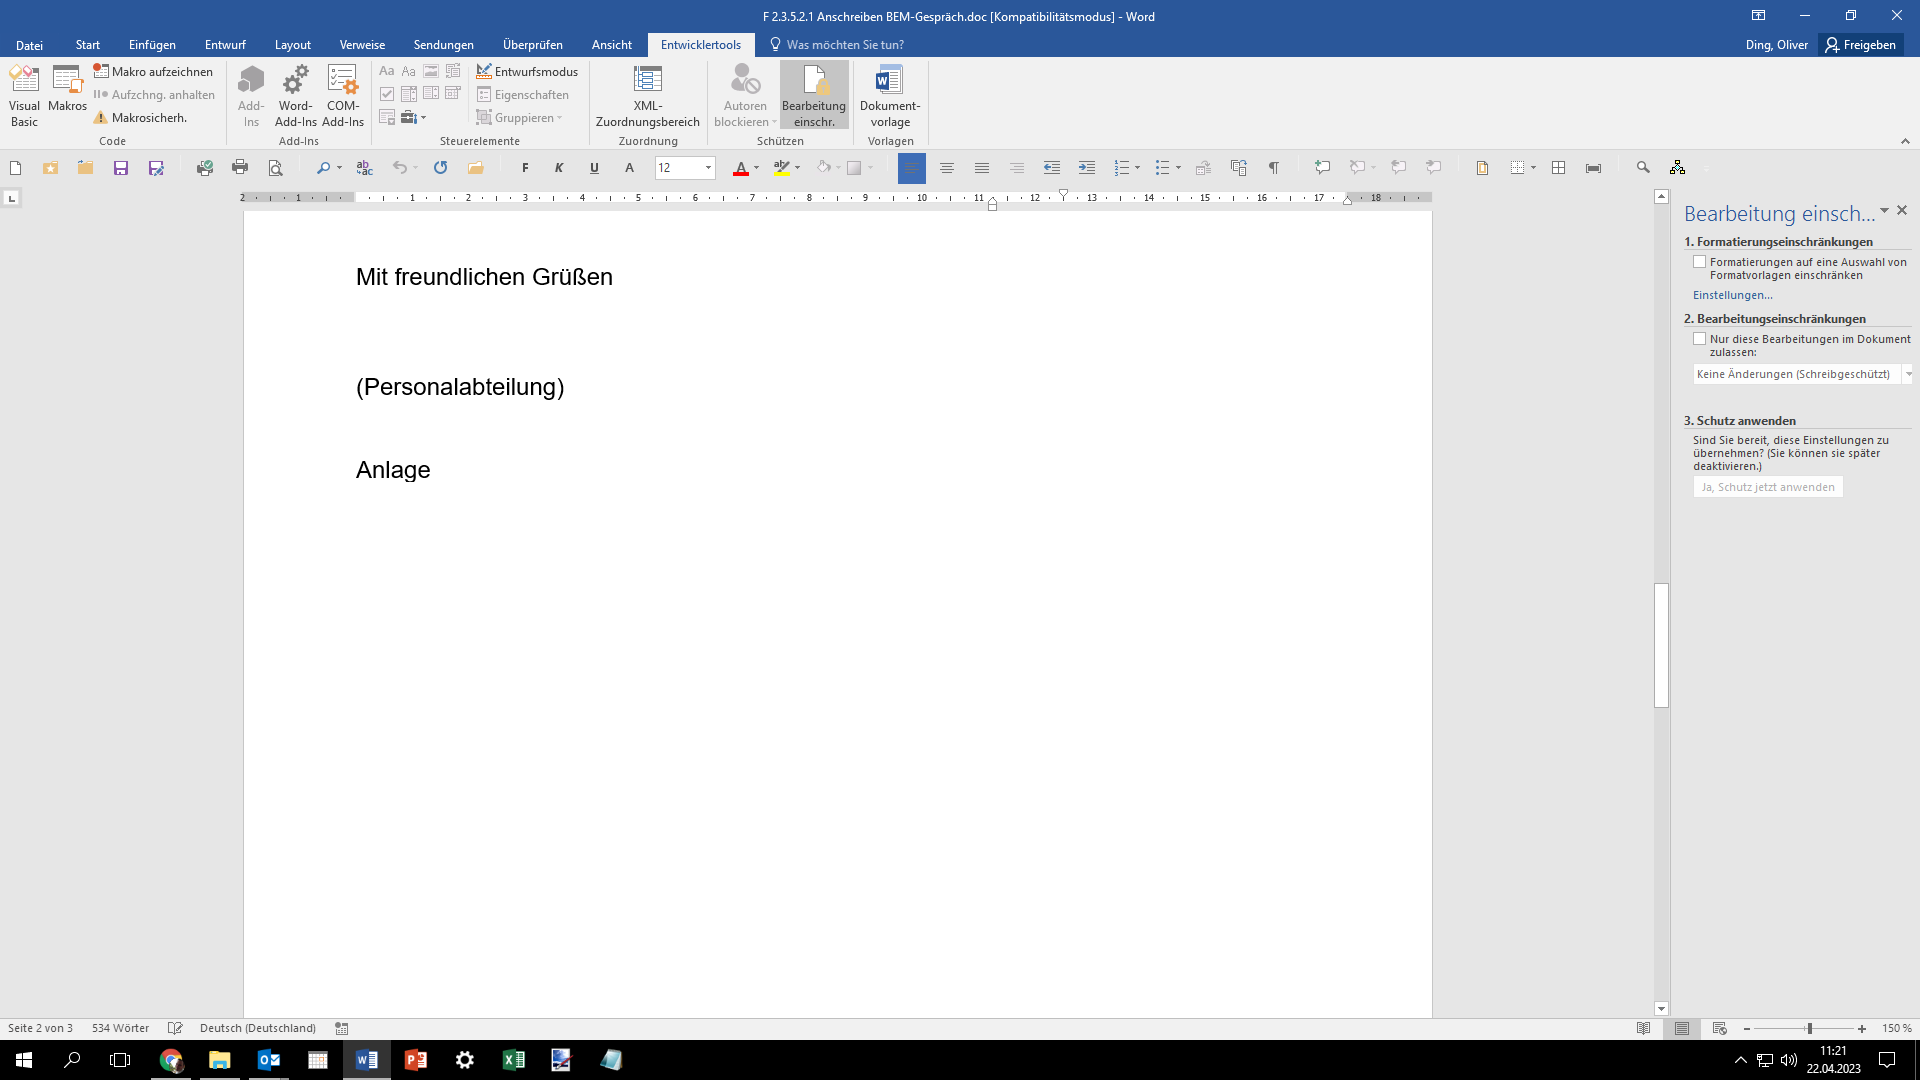The height and width of the screenshot is (1080, 1920).
Task: Open the Datei tab
Action: point(29,45)
